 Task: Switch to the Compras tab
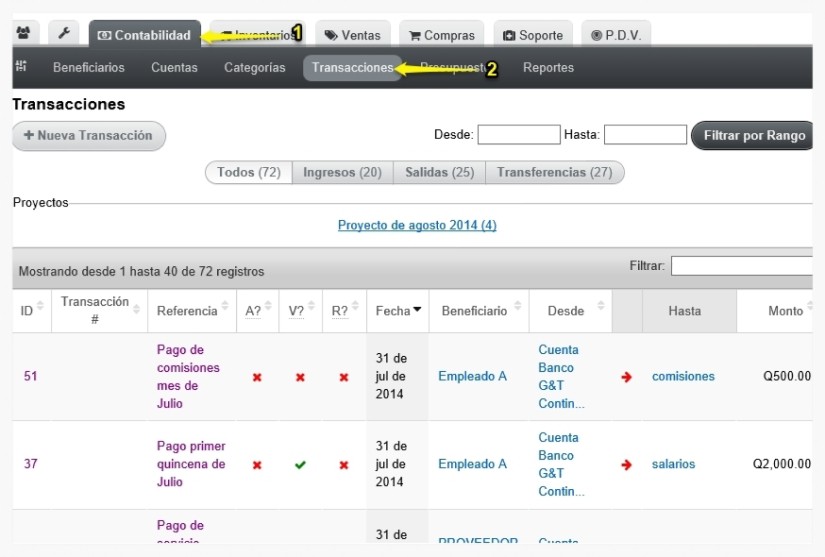[x=441, y=35]
